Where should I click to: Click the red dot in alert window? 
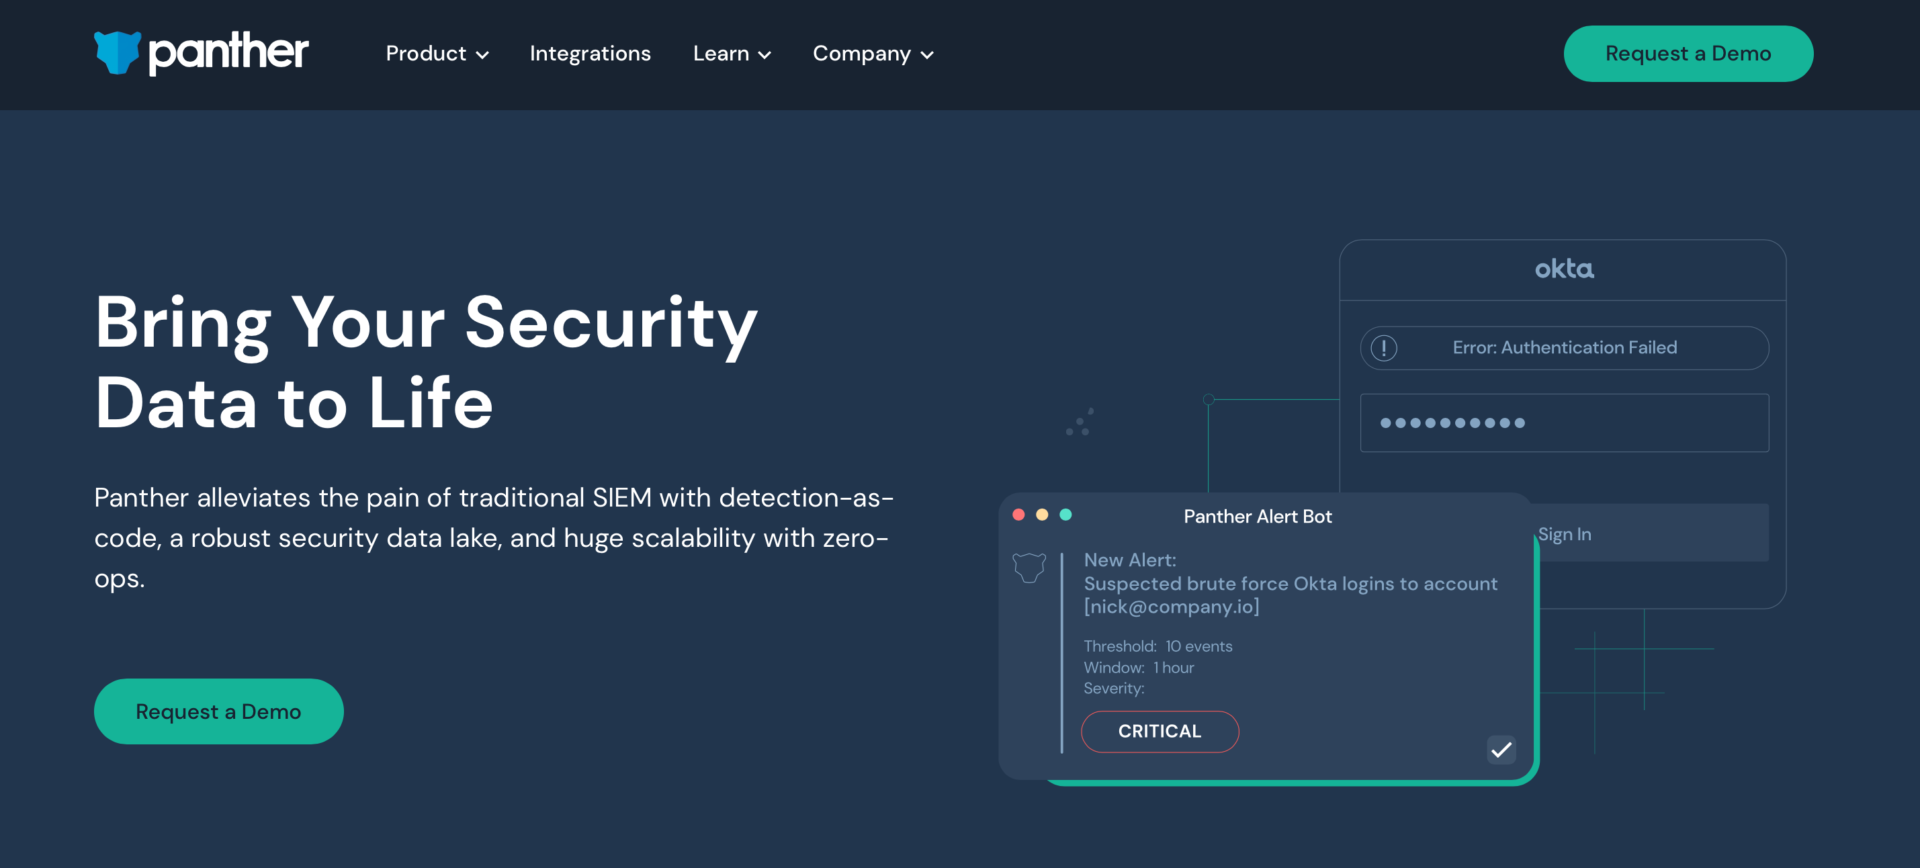pyautogui.click(x=1018, y=515)
